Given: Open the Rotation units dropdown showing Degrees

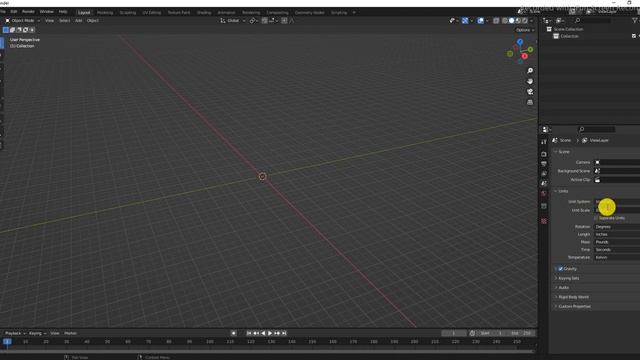Looking at the screenshot, I should click(x=617, y=227).
